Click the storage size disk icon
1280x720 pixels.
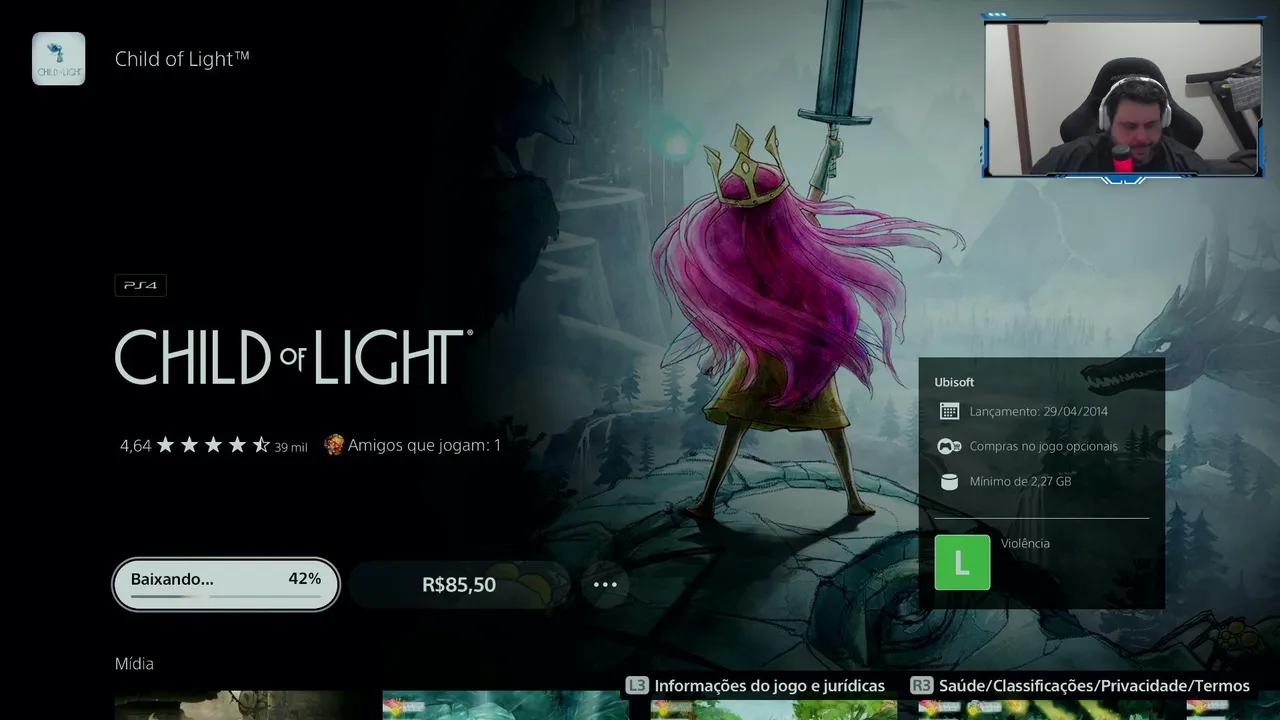click(949, 481)
